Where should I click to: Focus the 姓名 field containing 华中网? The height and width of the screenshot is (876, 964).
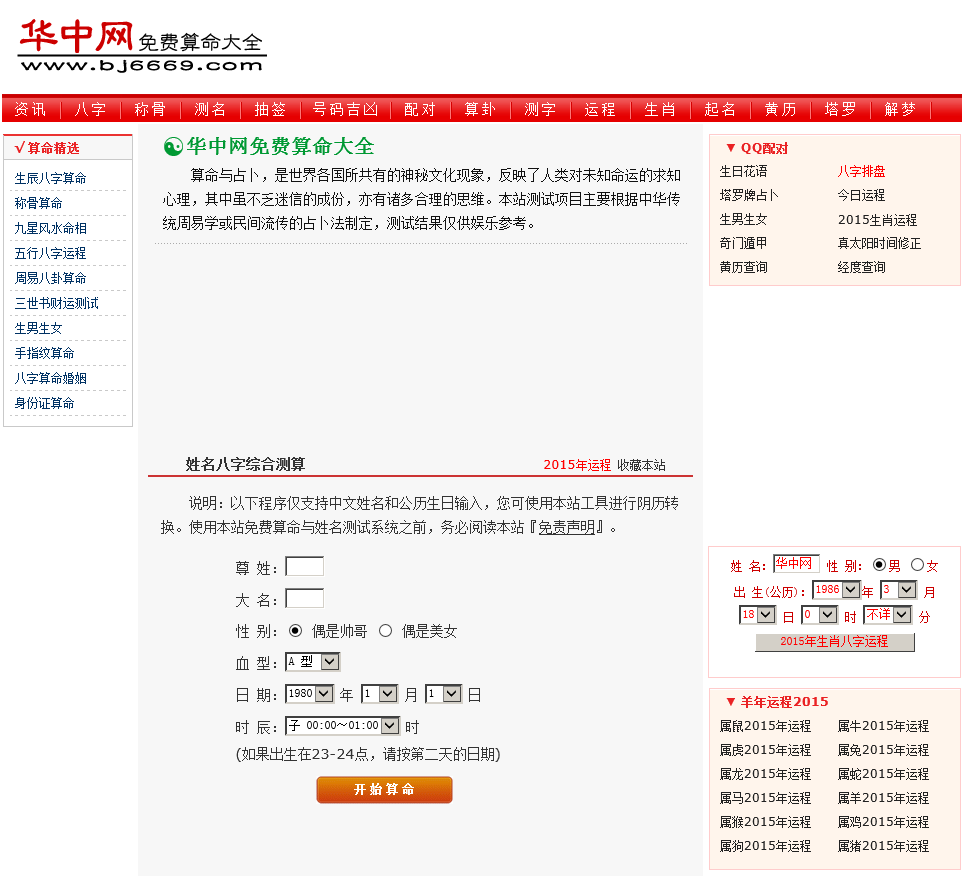click(x=796, y=564)
